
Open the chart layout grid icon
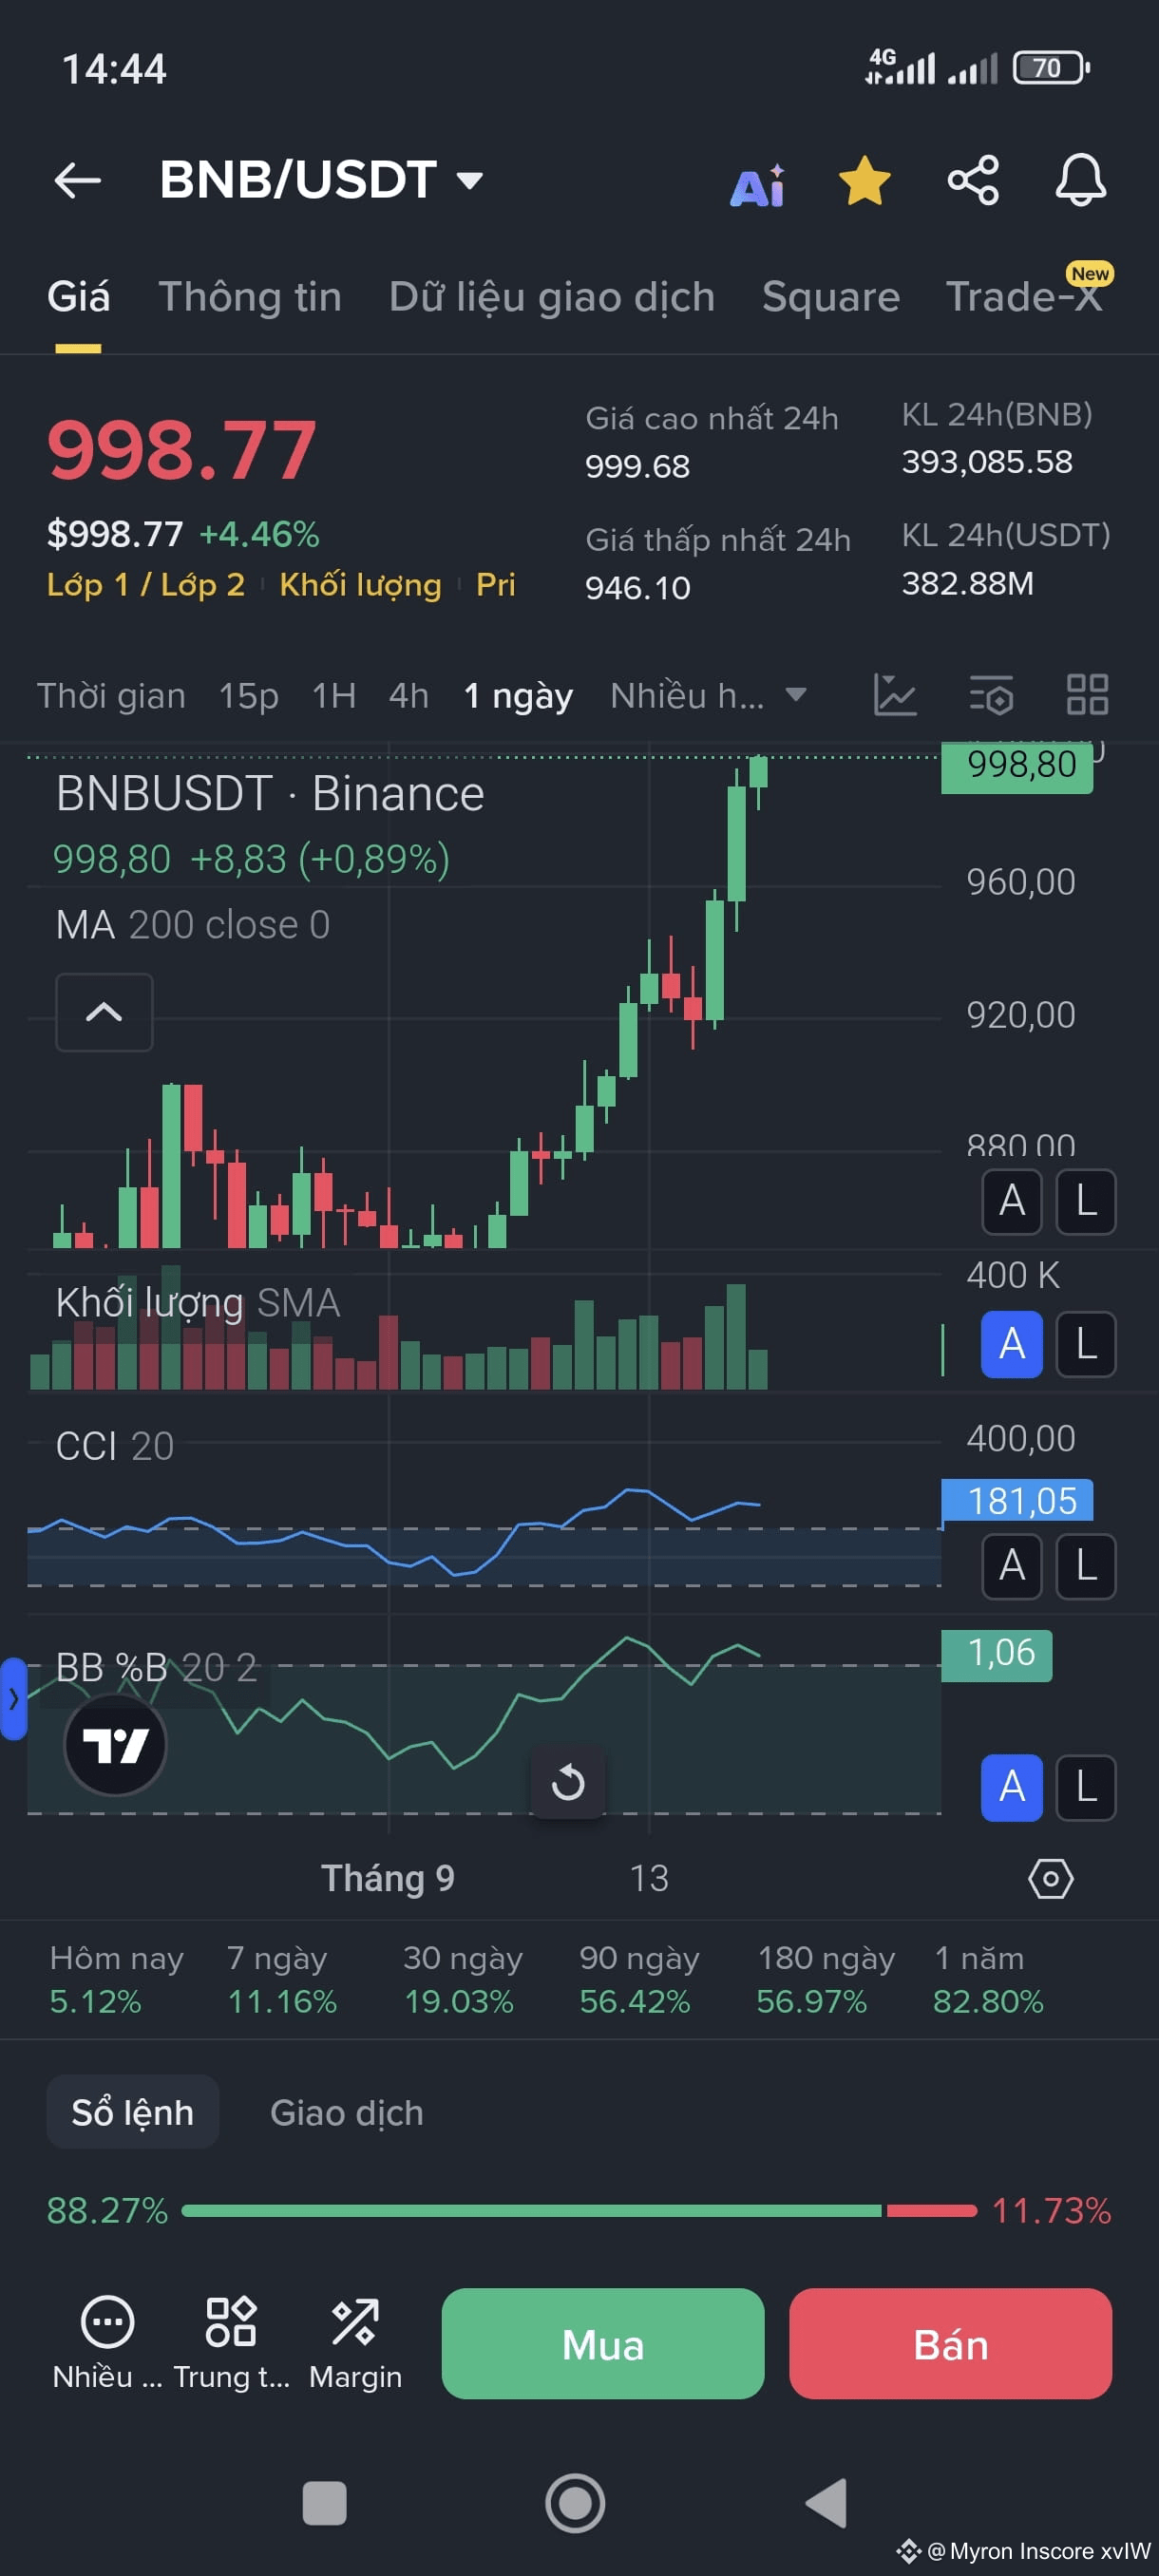coord(1087,694)
